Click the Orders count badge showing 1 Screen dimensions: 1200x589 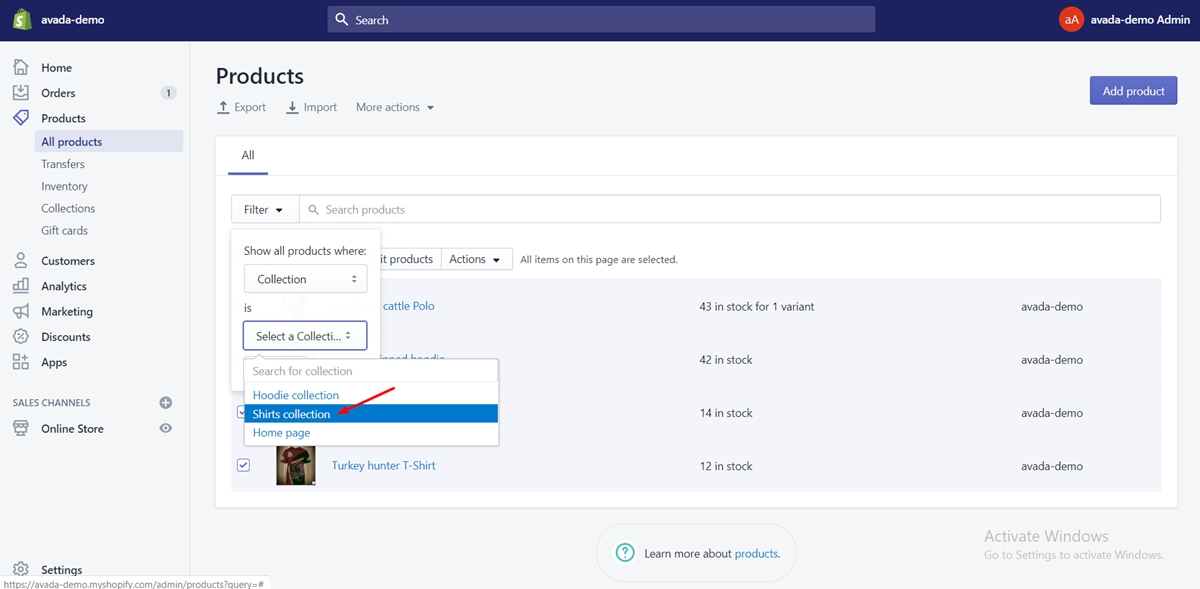(x=168, y=93)
